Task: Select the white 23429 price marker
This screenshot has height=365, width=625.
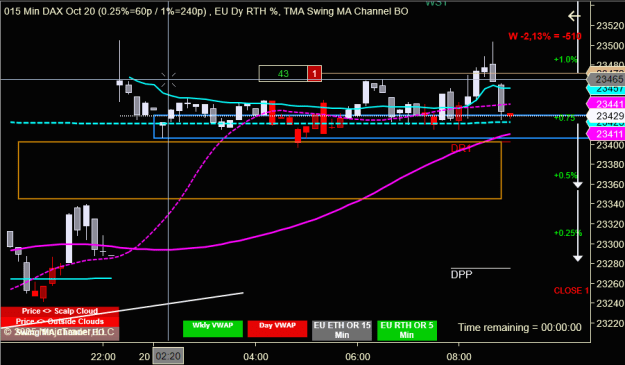Action: [607, 116]
